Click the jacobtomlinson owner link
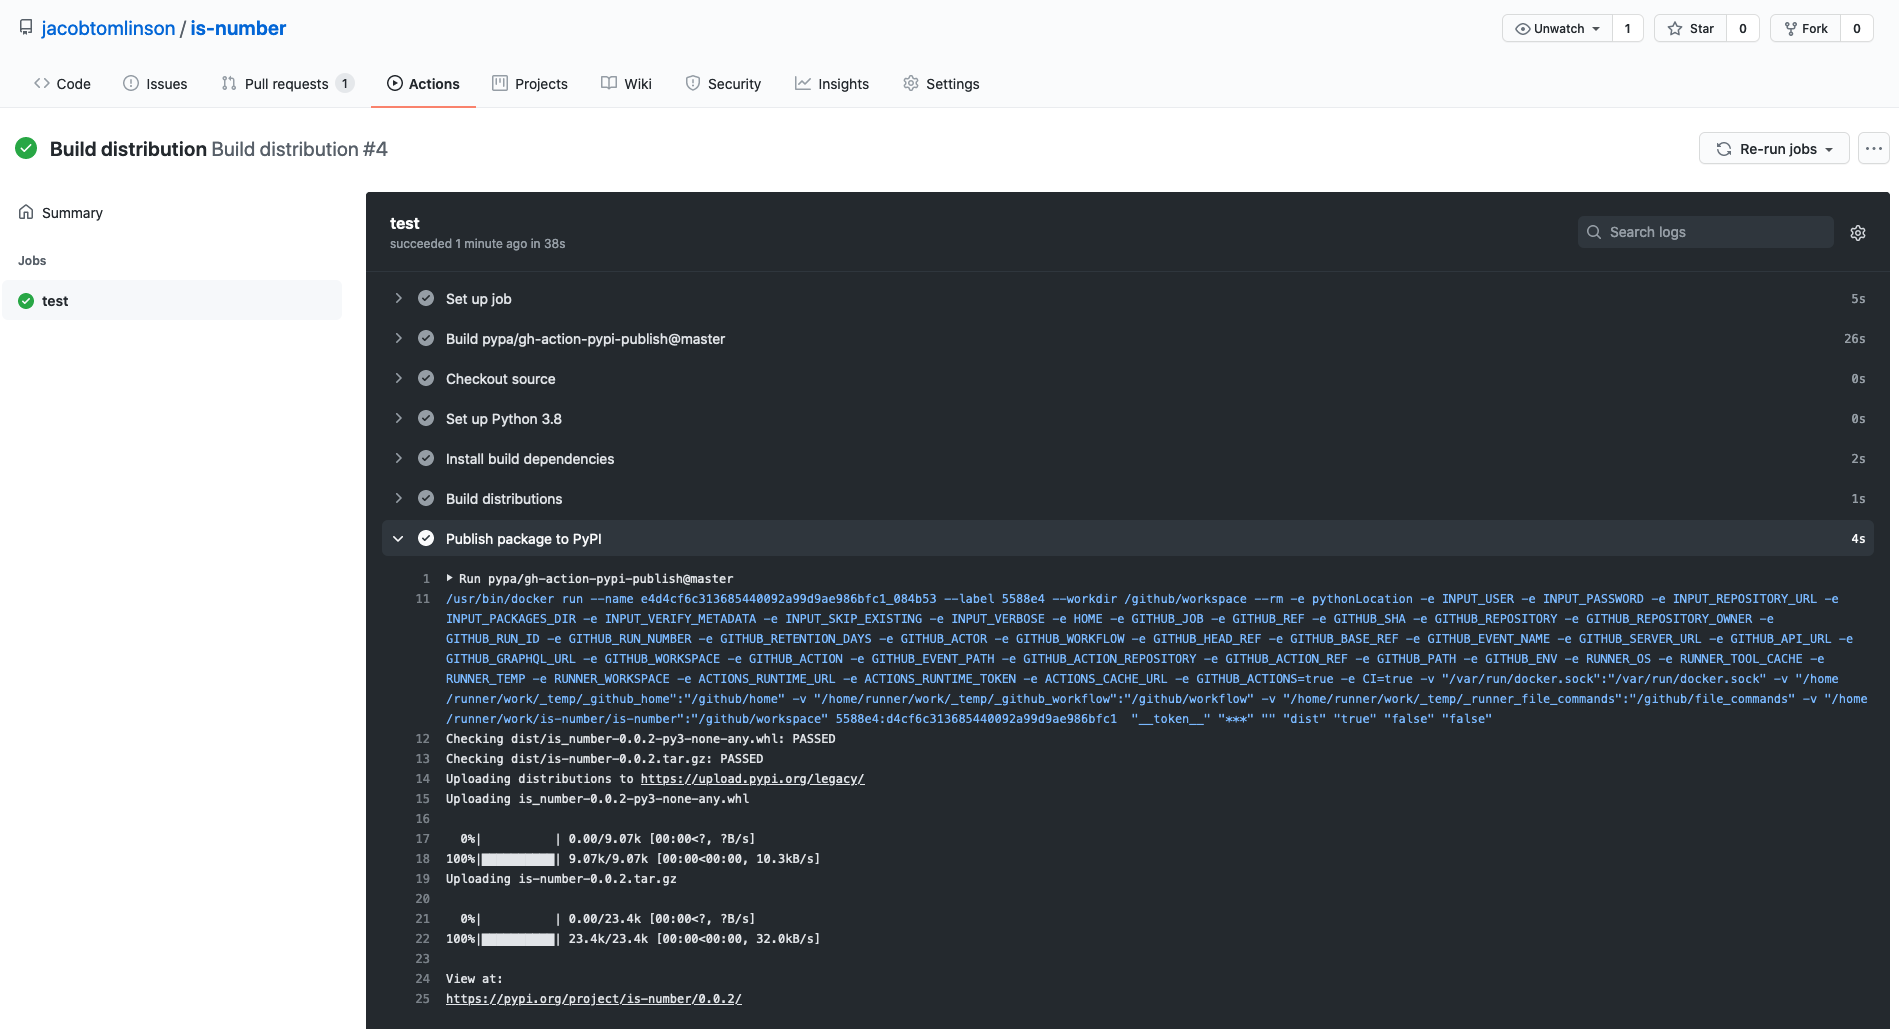The image size is (1899, 1029). (x=108, y=27)
